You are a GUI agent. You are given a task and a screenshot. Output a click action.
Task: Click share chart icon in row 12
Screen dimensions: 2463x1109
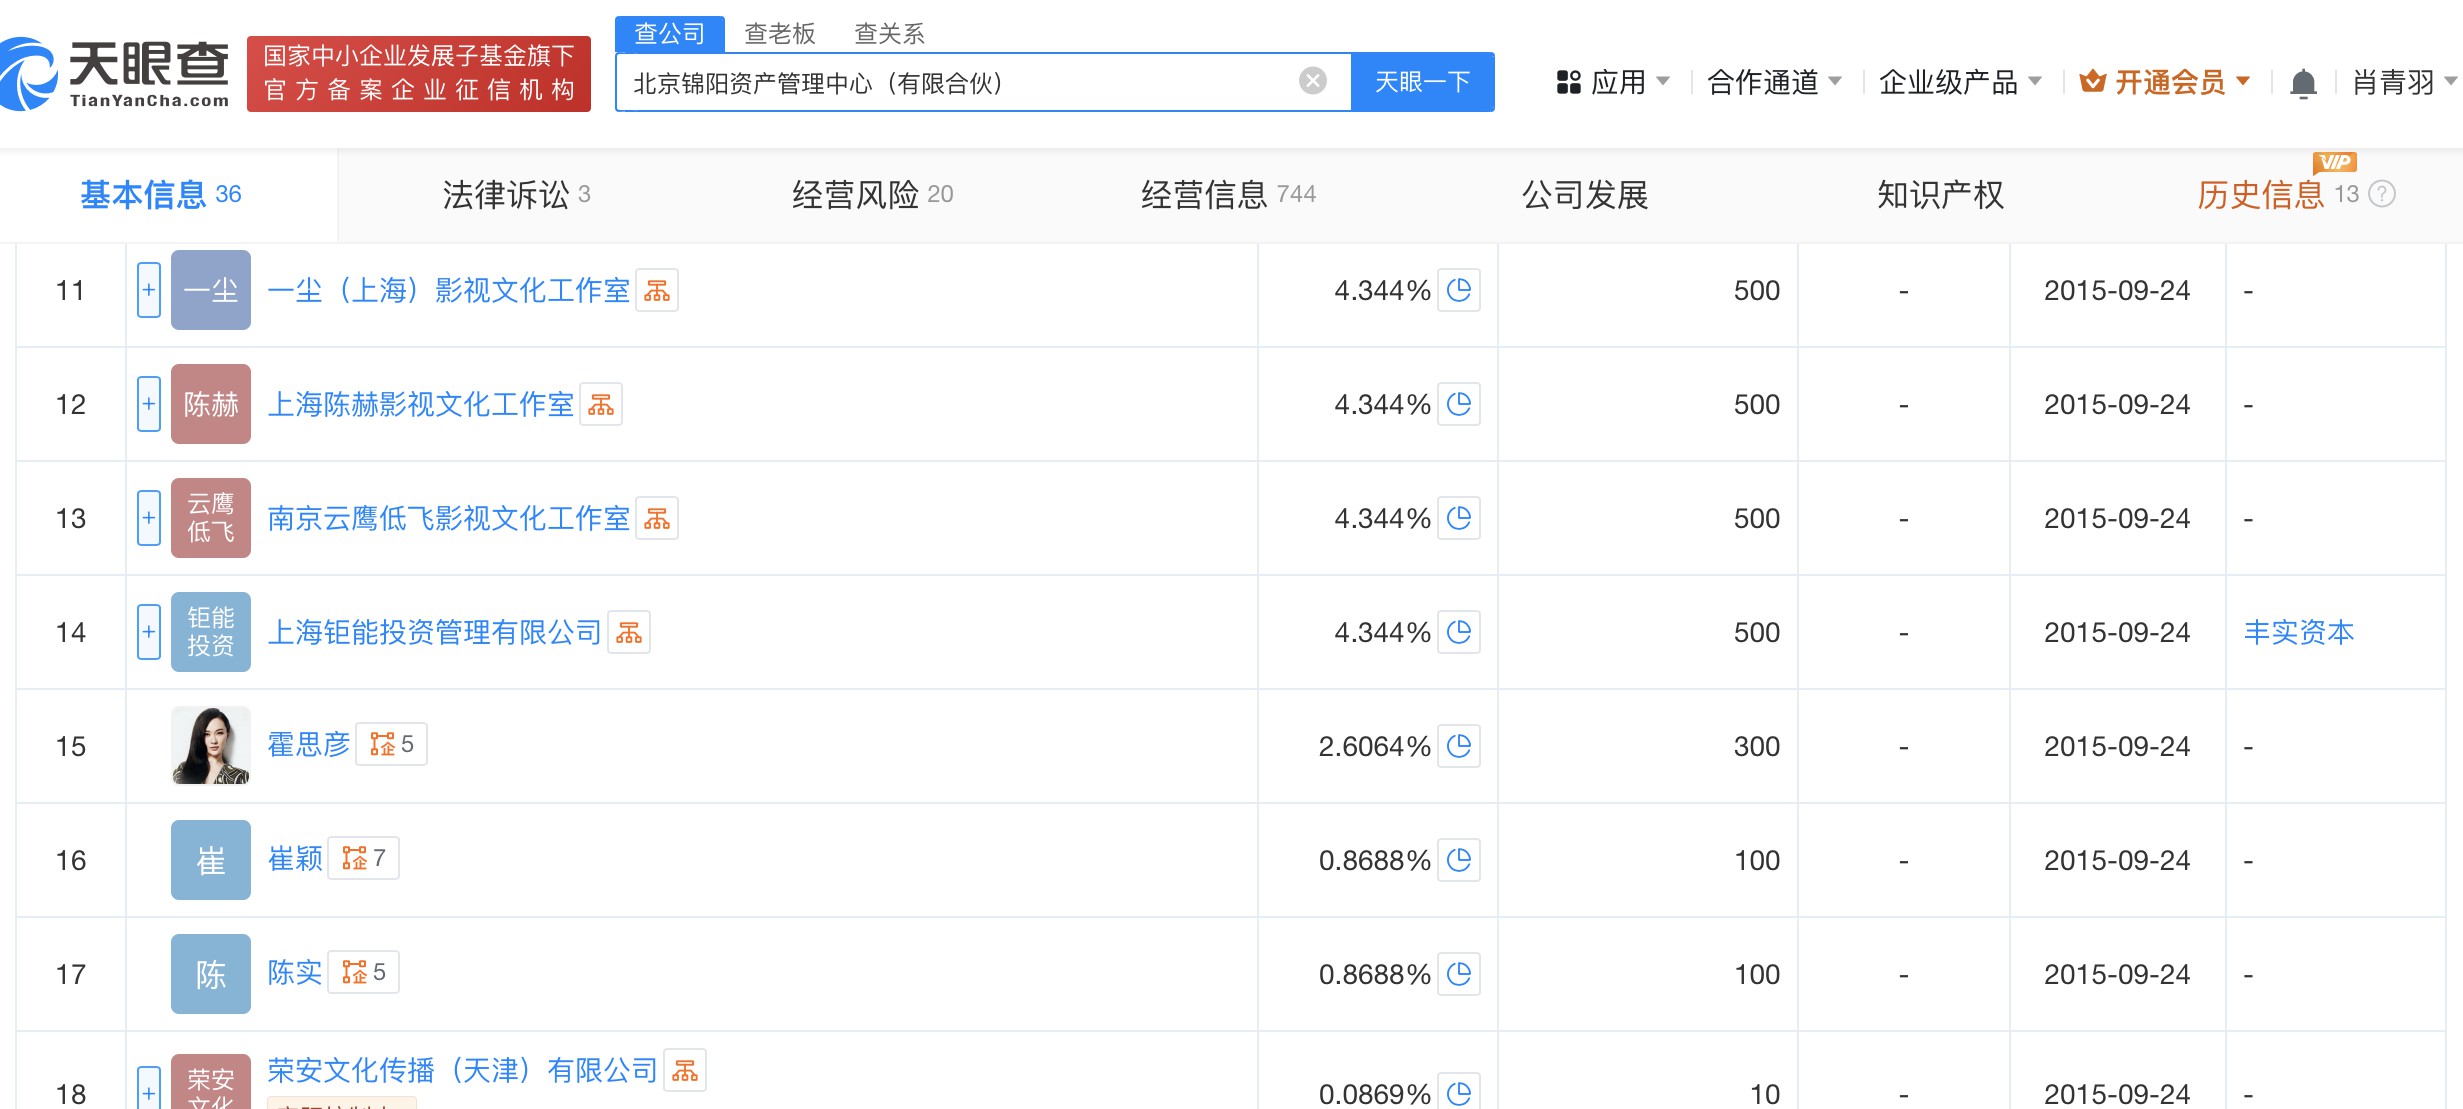[1459, 404]
